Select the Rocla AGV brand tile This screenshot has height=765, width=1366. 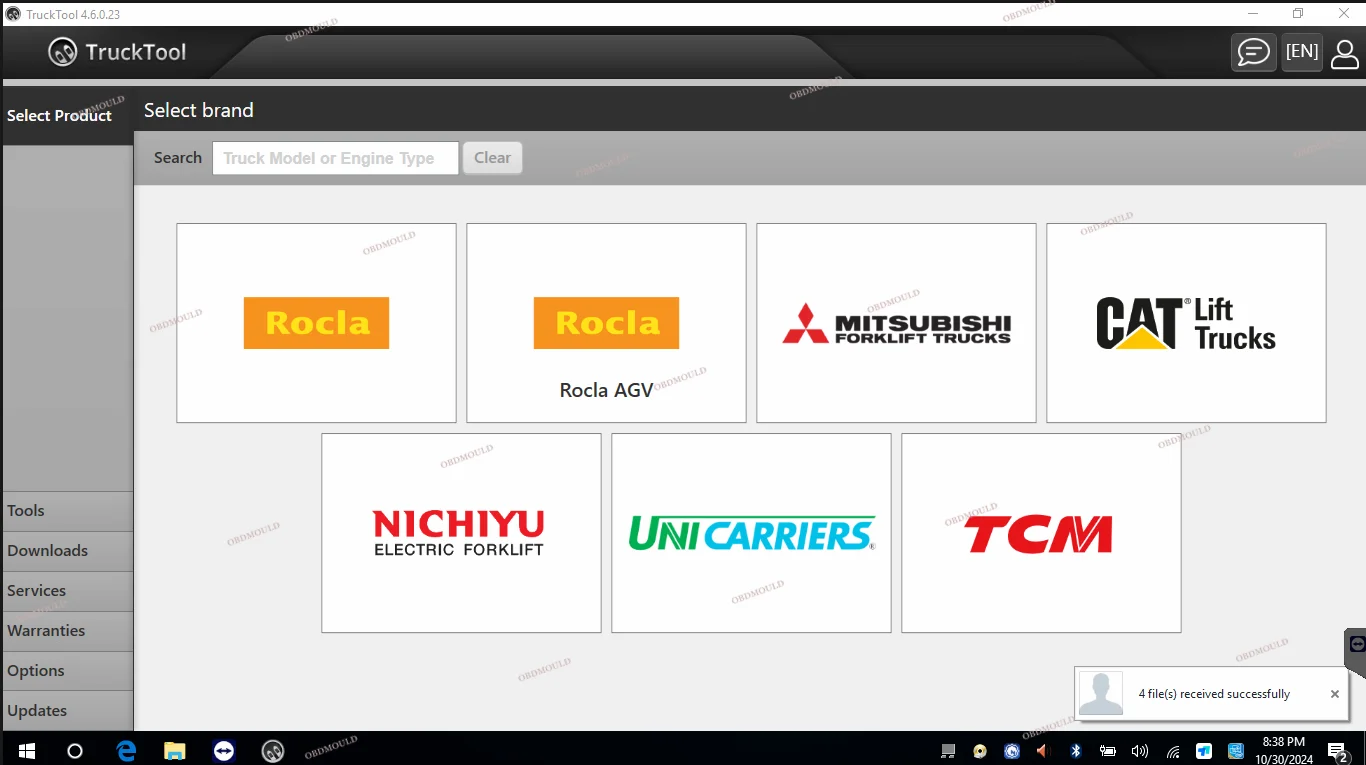[606, 322]
